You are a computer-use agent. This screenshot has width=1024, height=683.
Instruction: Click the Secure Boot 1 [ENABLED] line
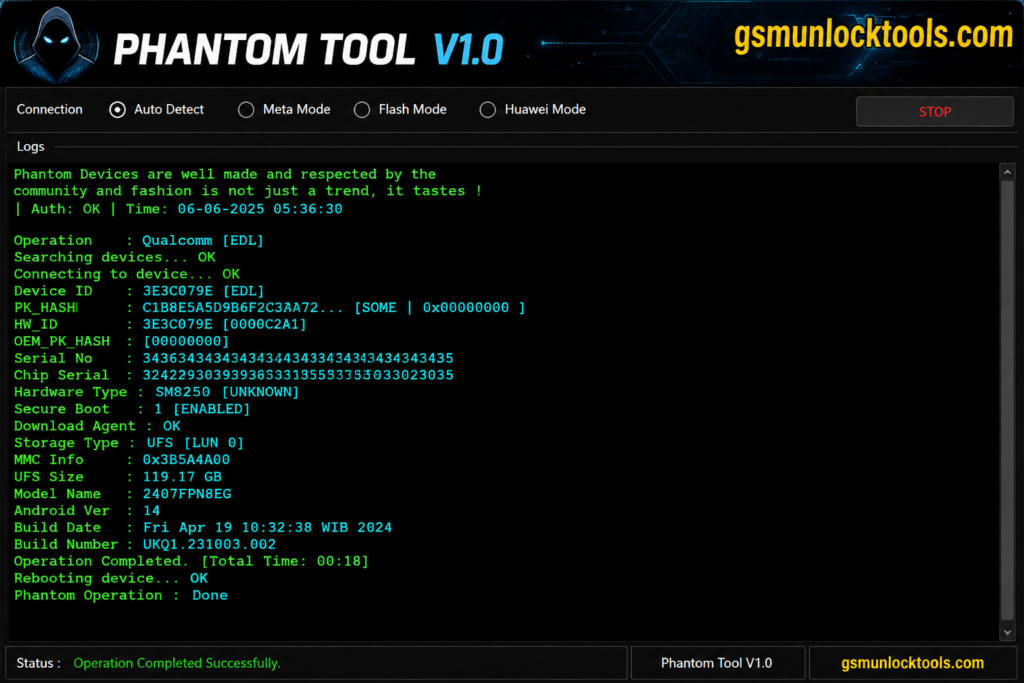pyautogui.click(x=132, y=409)
